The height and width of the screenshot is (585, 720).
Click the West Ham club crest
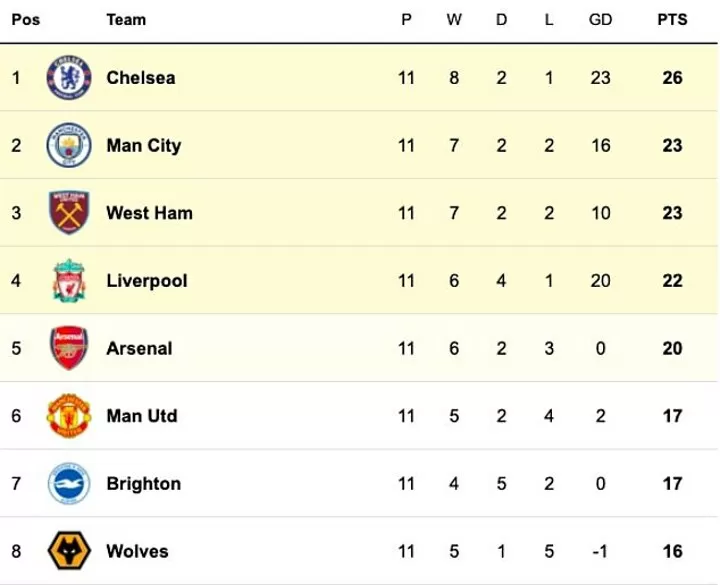69,213
